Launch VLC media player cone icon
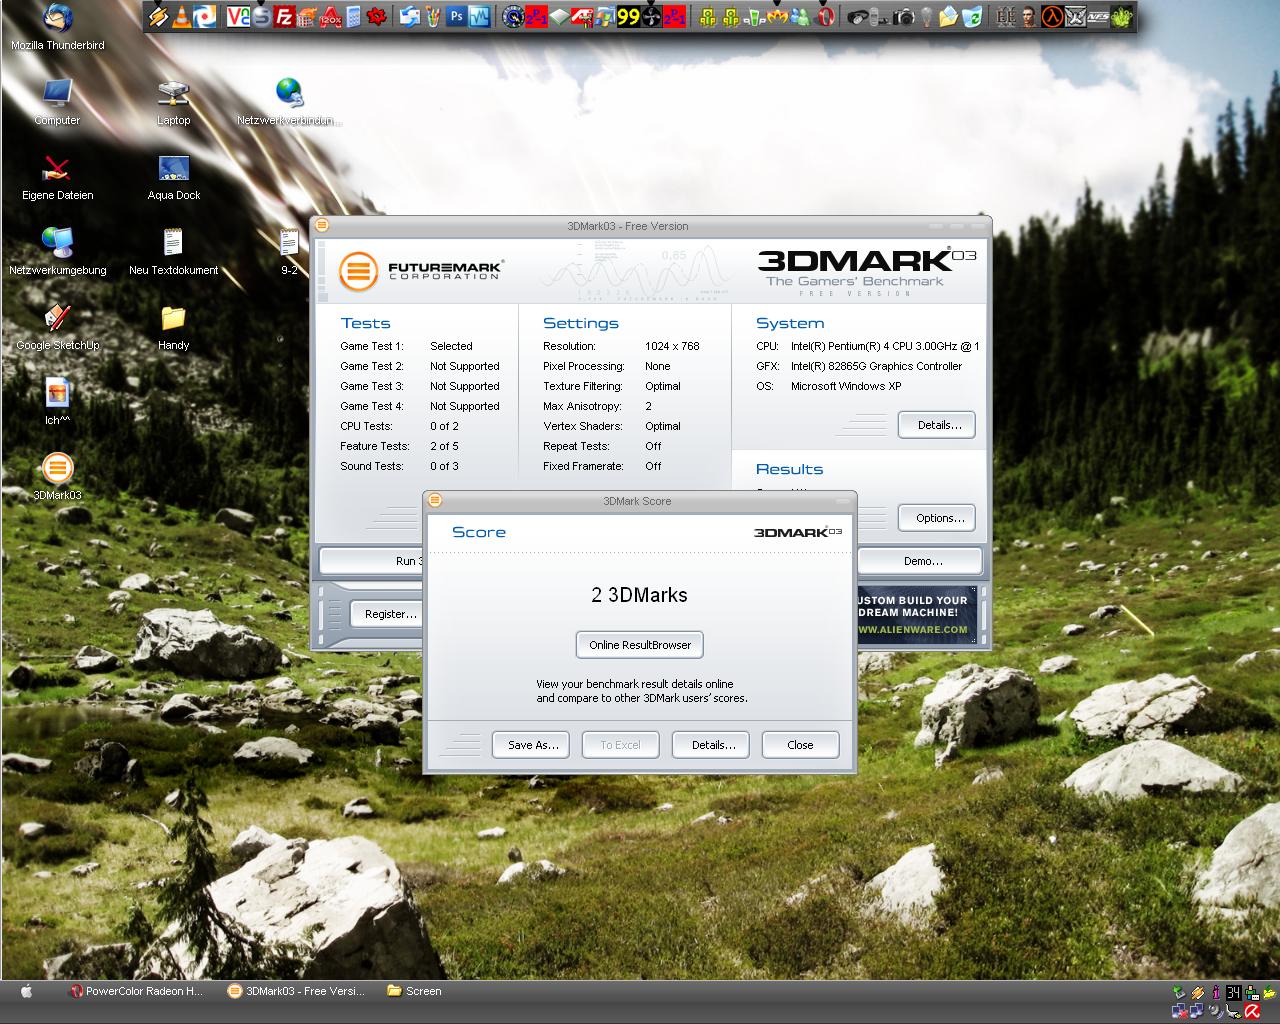The width and height of the screenshot is (1280, 1024). (182, 17)
